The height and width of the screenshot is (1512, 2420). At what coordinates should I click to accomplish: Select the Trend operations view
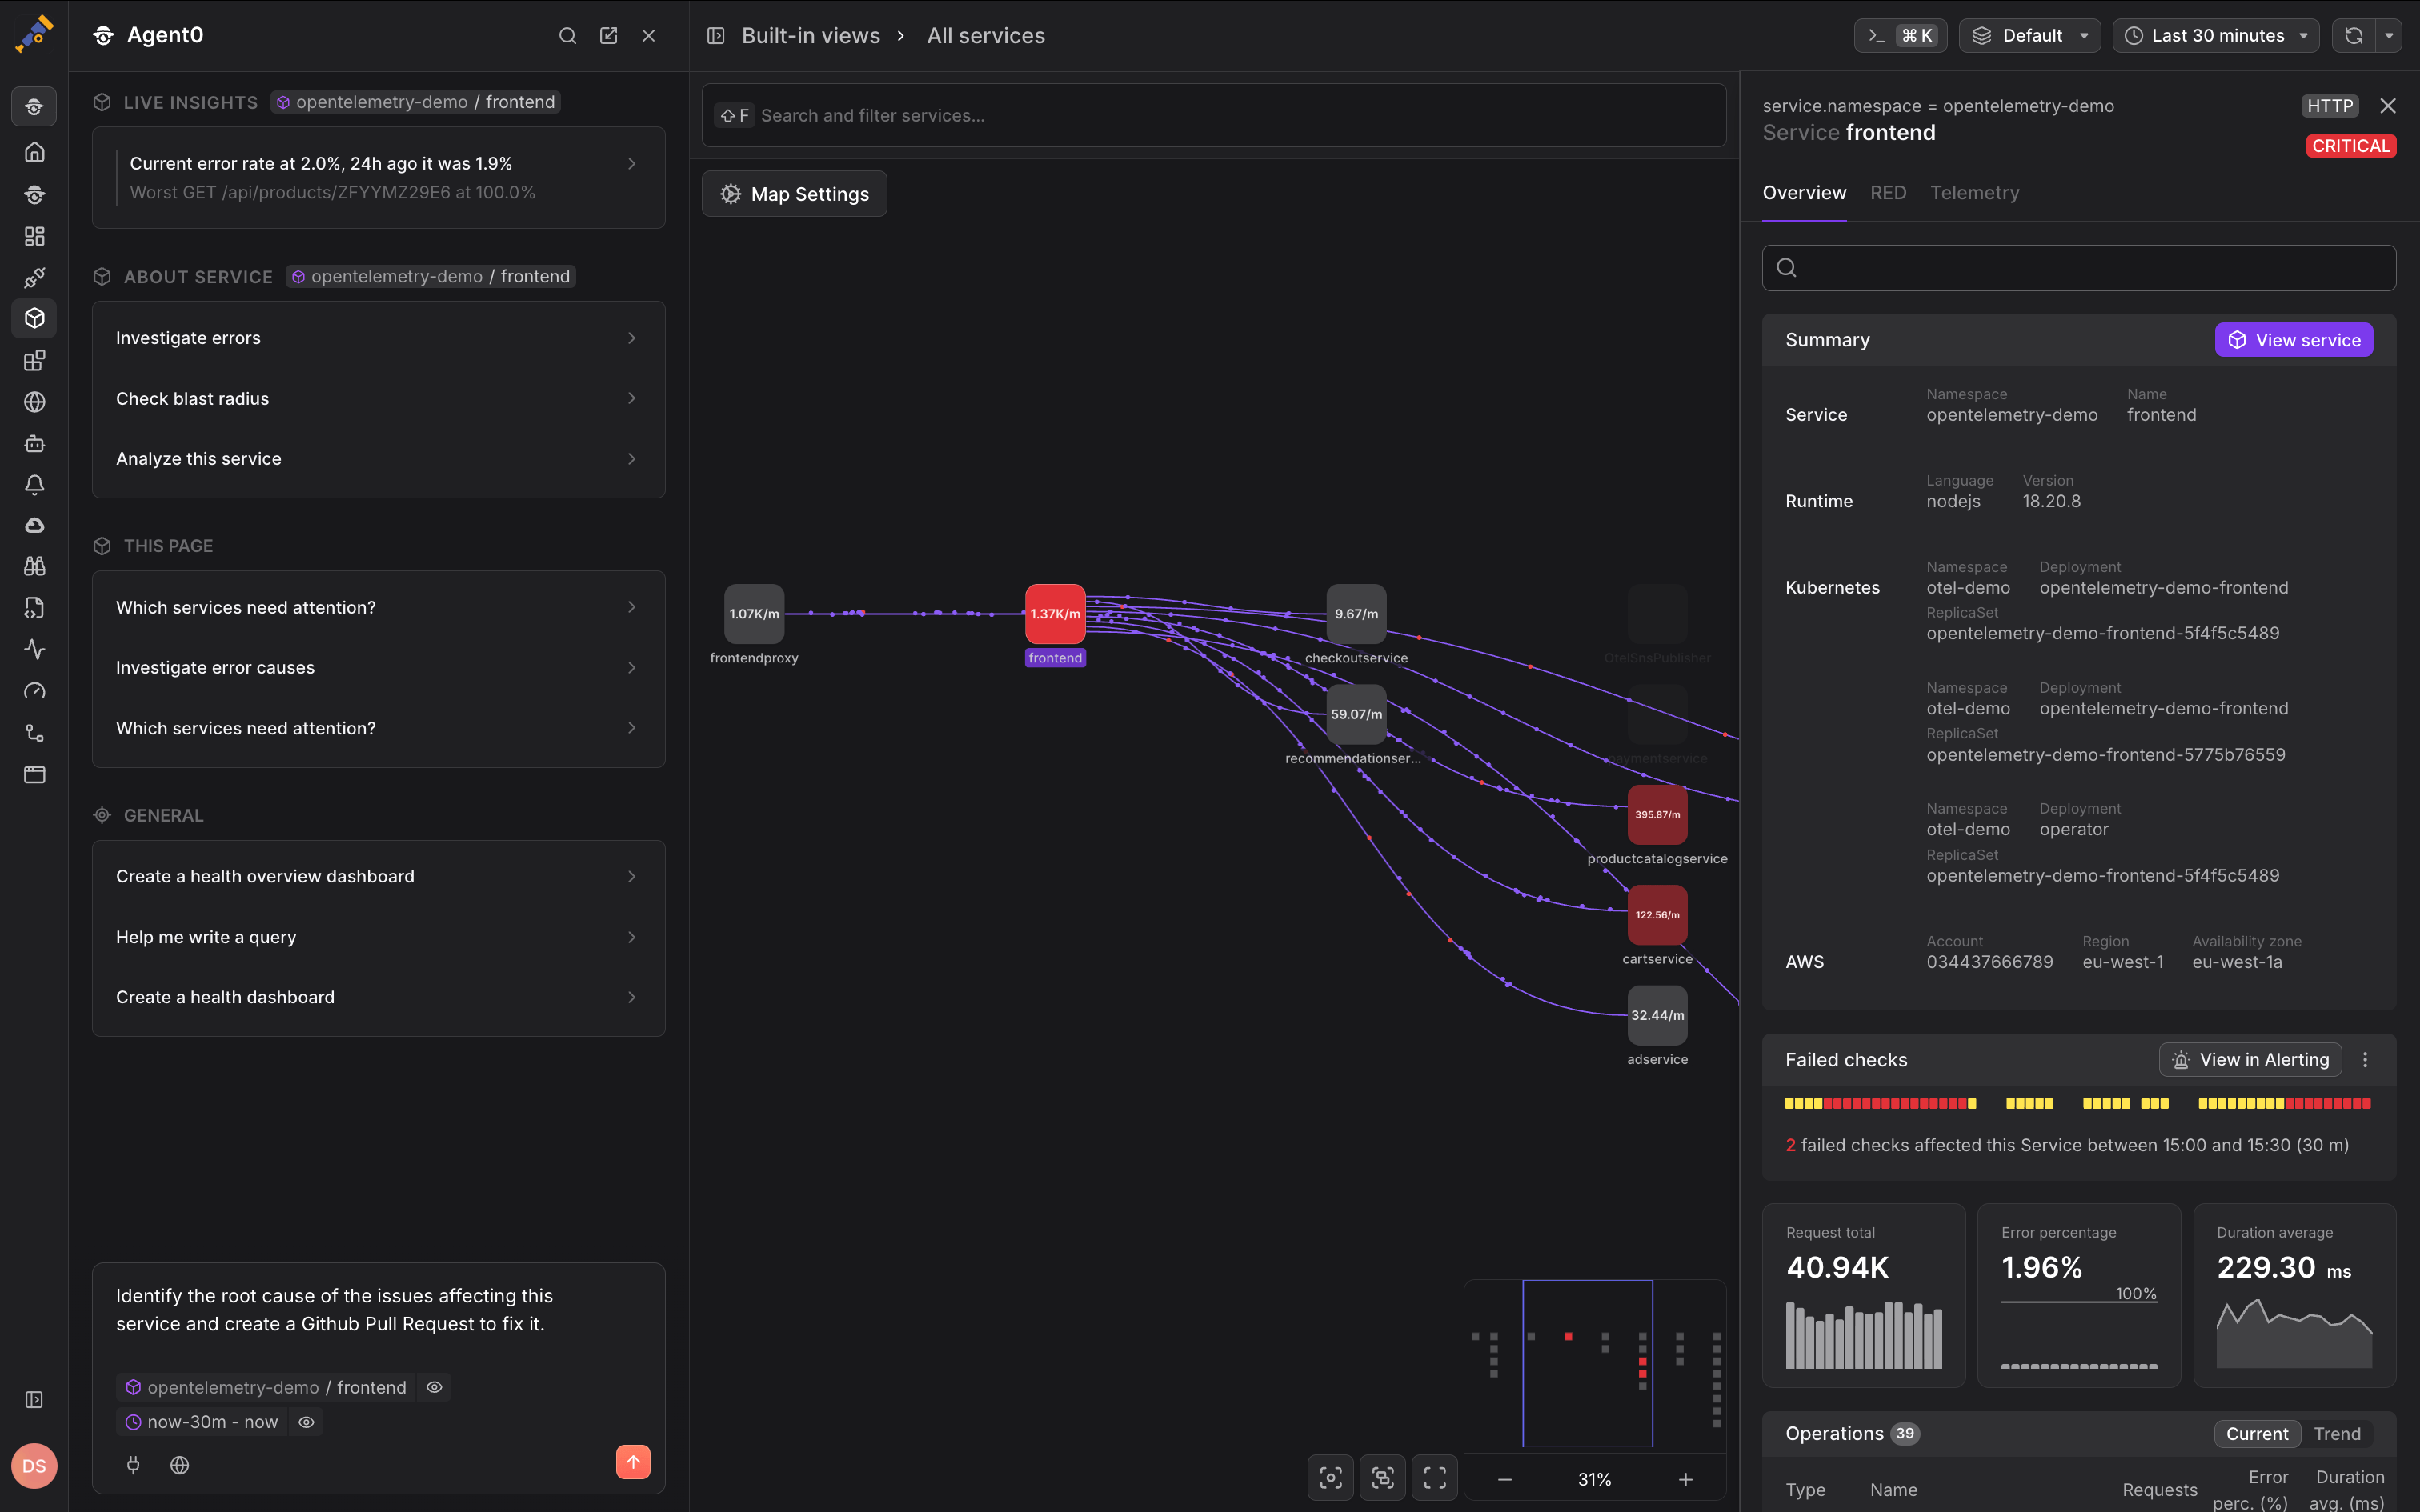click(2337, 1434)
